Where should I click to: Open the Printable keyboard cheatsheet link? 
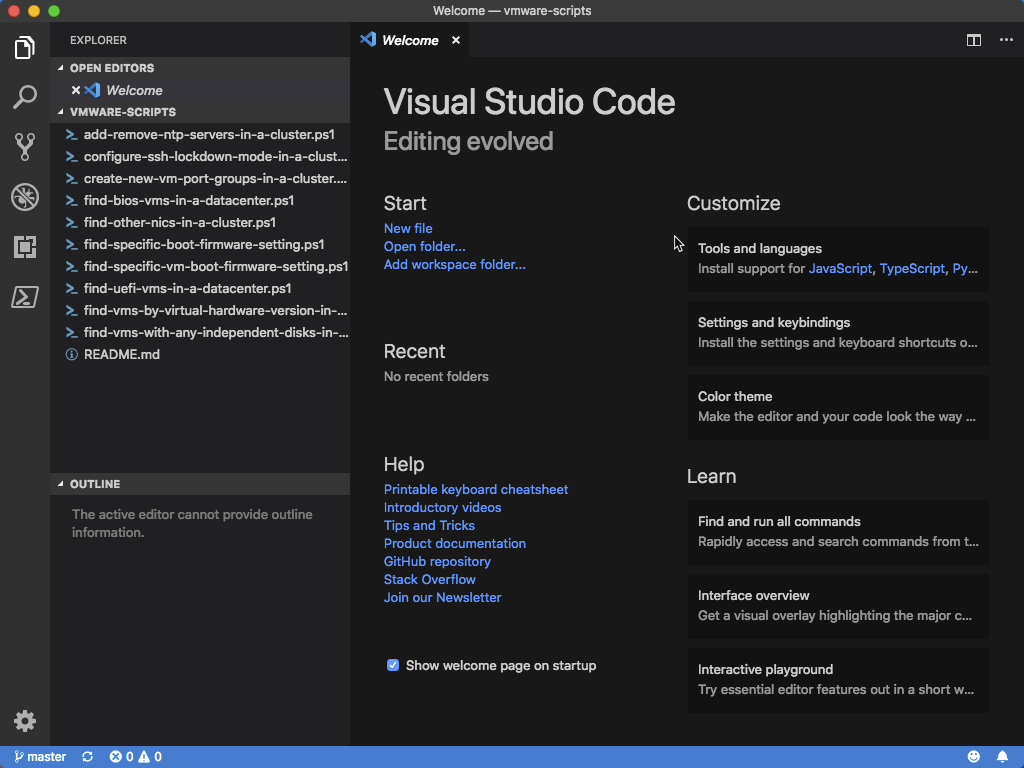pyautogui.click(x=475, y=489)
